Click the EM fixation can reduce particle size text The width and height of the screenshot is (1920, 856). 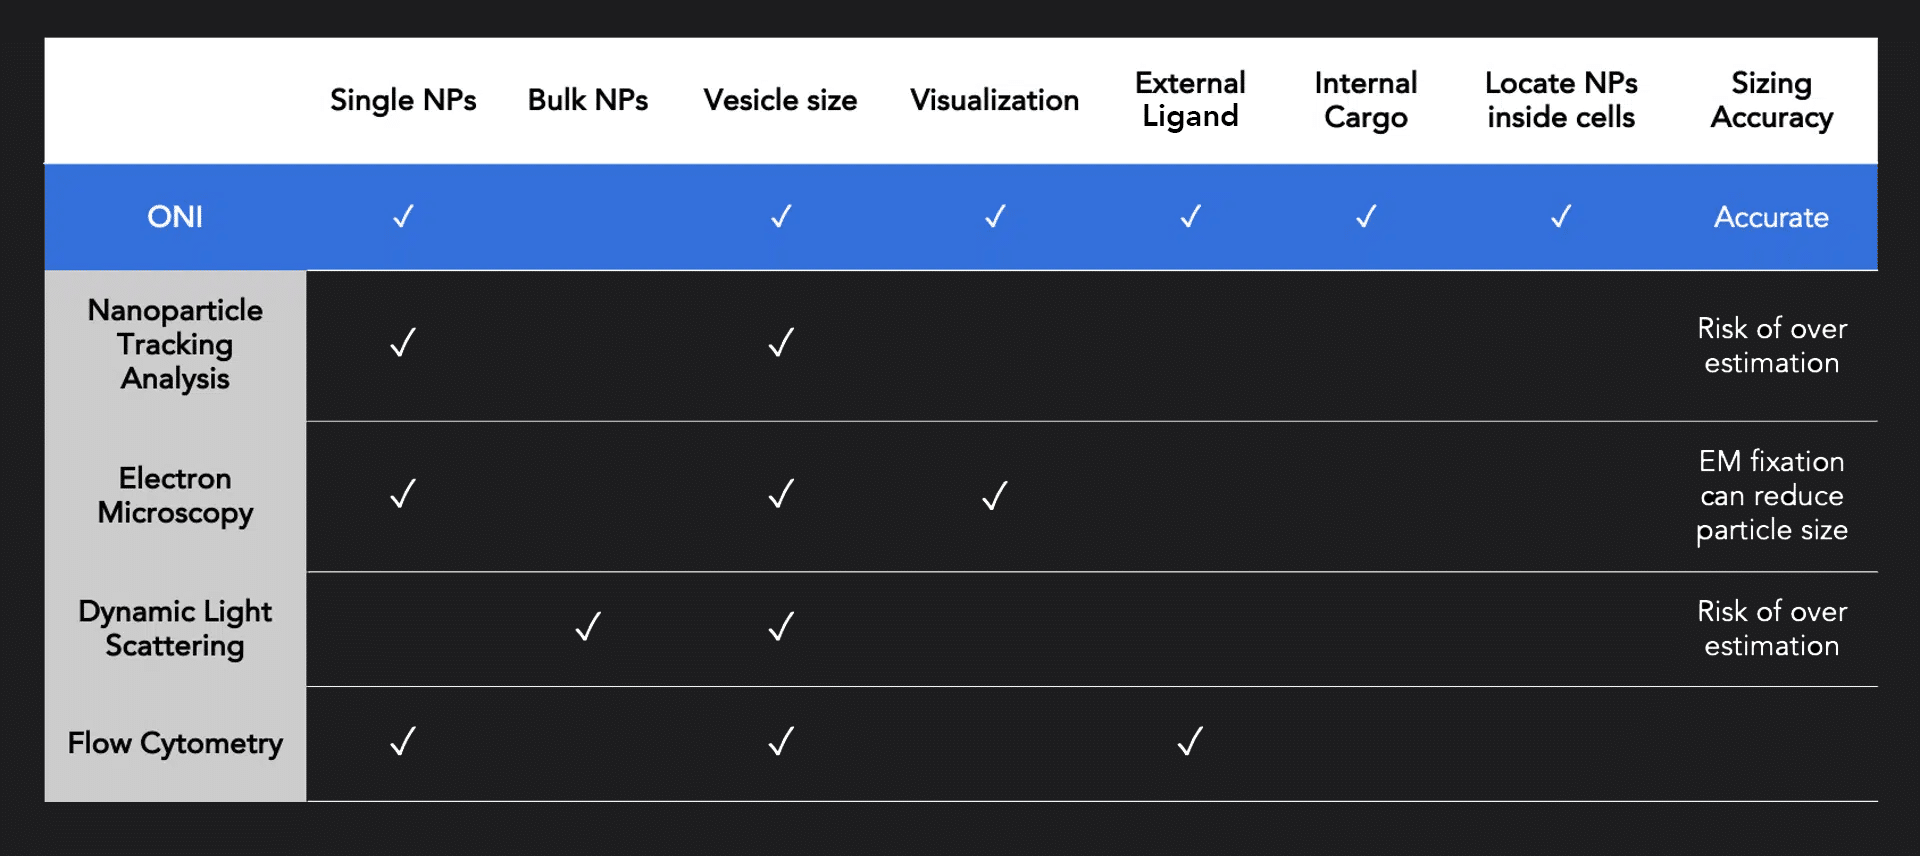(1771, 496)
